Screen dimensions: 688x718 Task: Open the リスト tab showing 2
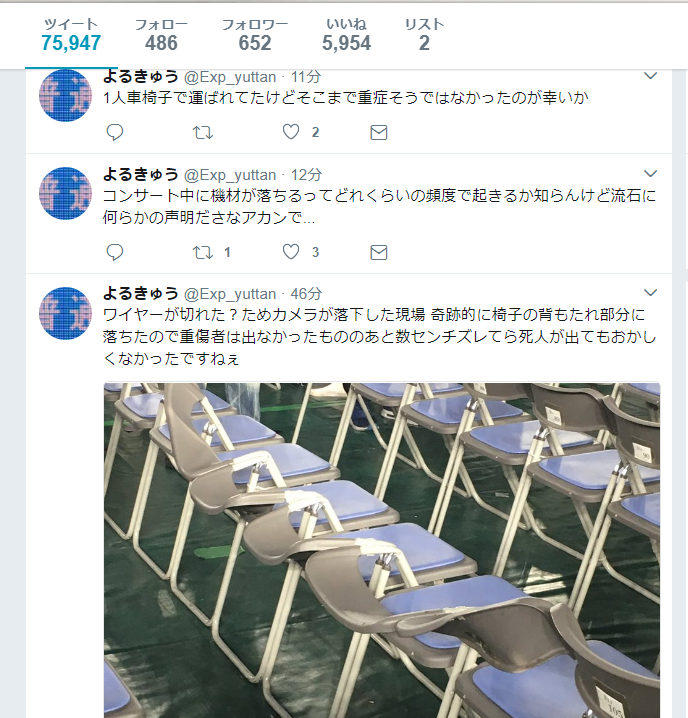point(424,36)
